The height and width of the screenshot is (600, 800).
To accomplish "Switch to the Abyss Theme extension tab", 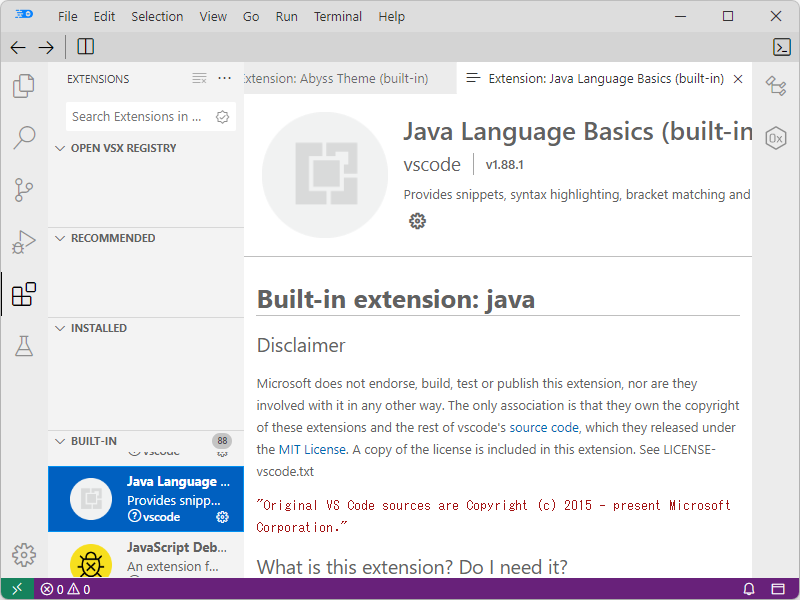I will point(351,79).
